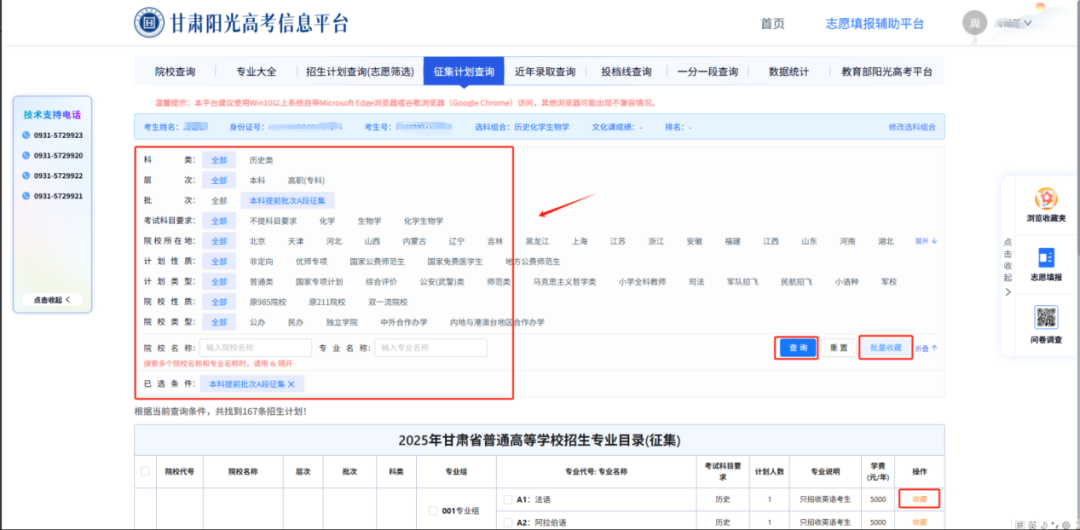Select 优师专项 plan nature
The width and height of the screenshot is (1080, 530).
tap(311, 262)
